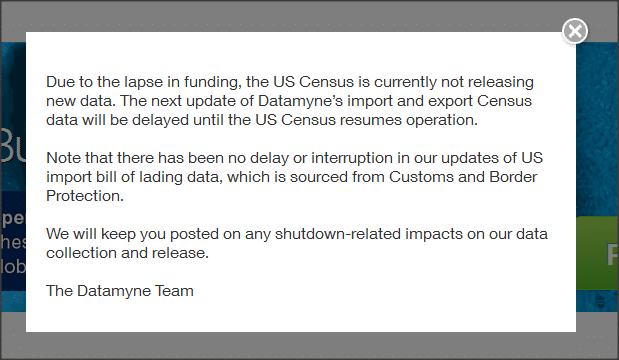Click the gray overlay strip below the popup
The height and width of the screenshot is (360, 619).
pyautogui.click(x=309, y=345)
